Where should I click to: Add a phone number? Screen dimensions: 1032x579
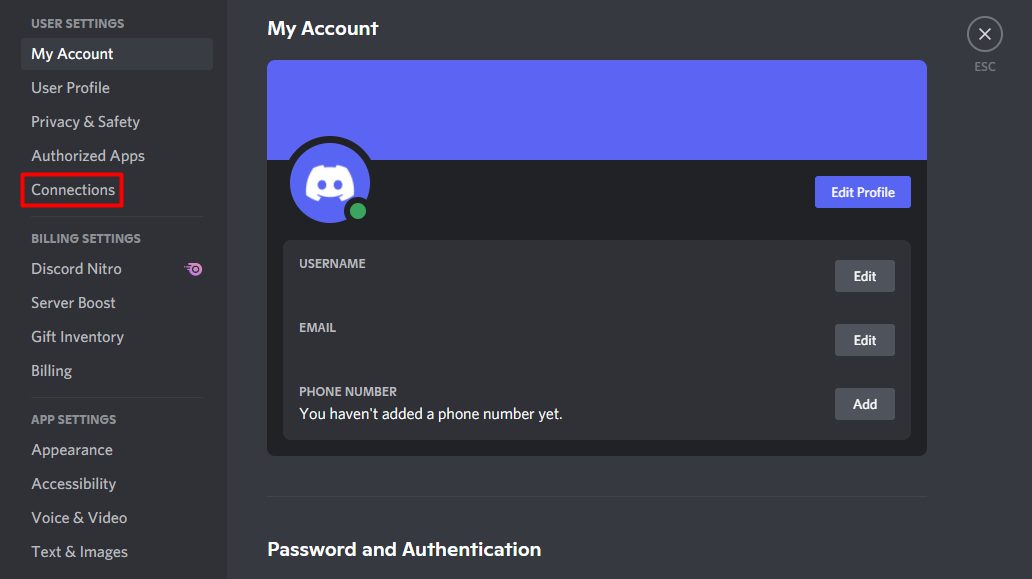pos(865,404)
